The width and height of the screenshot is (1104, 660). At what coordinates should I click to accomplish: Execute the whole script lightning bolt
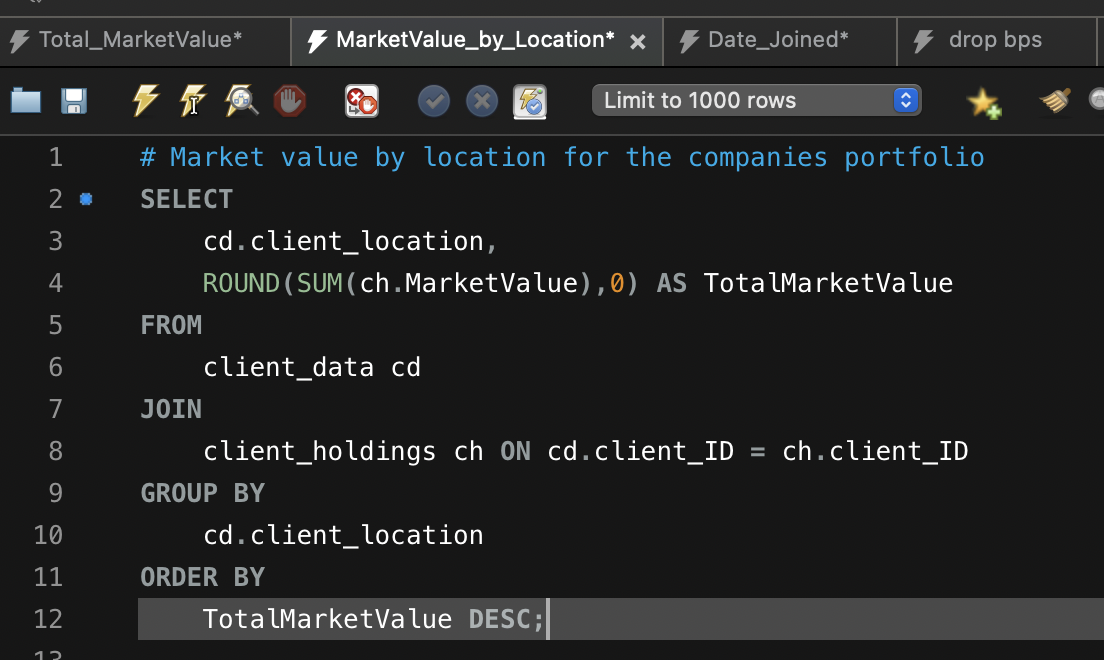click(x=146, y=100)
